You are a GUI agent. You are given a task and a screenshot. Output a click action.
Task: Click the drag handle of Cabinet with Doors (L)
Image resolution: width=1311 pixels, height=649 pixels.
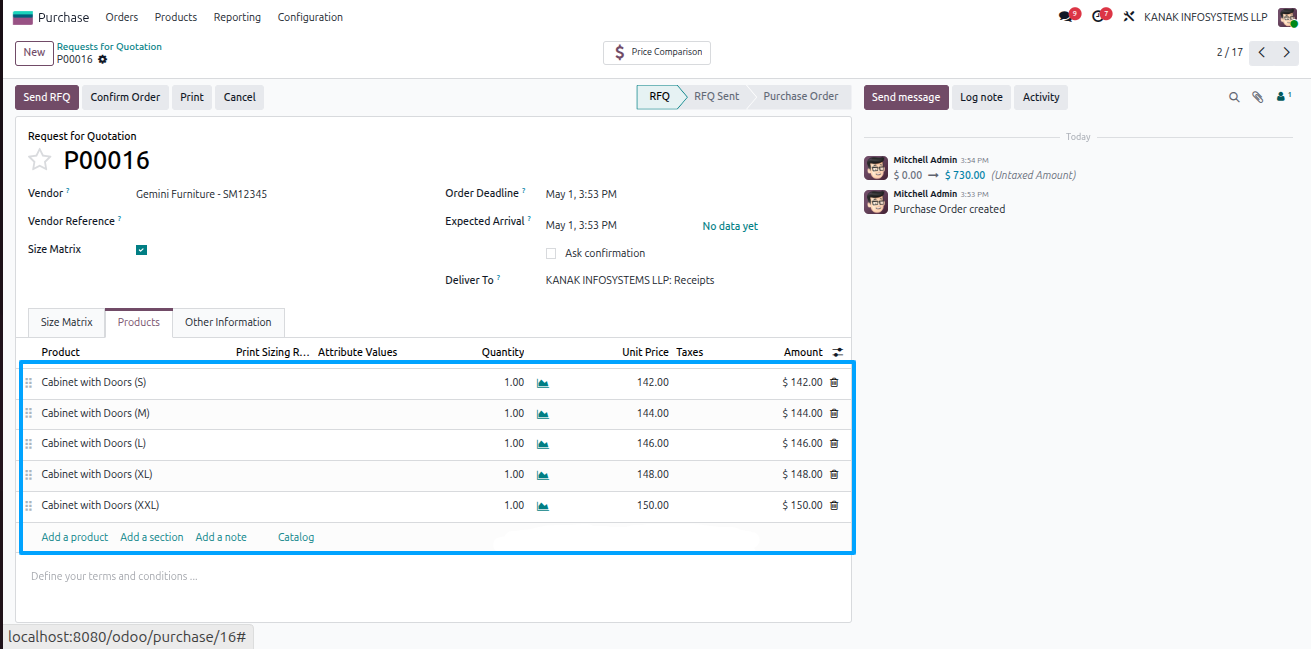(28, 444)
